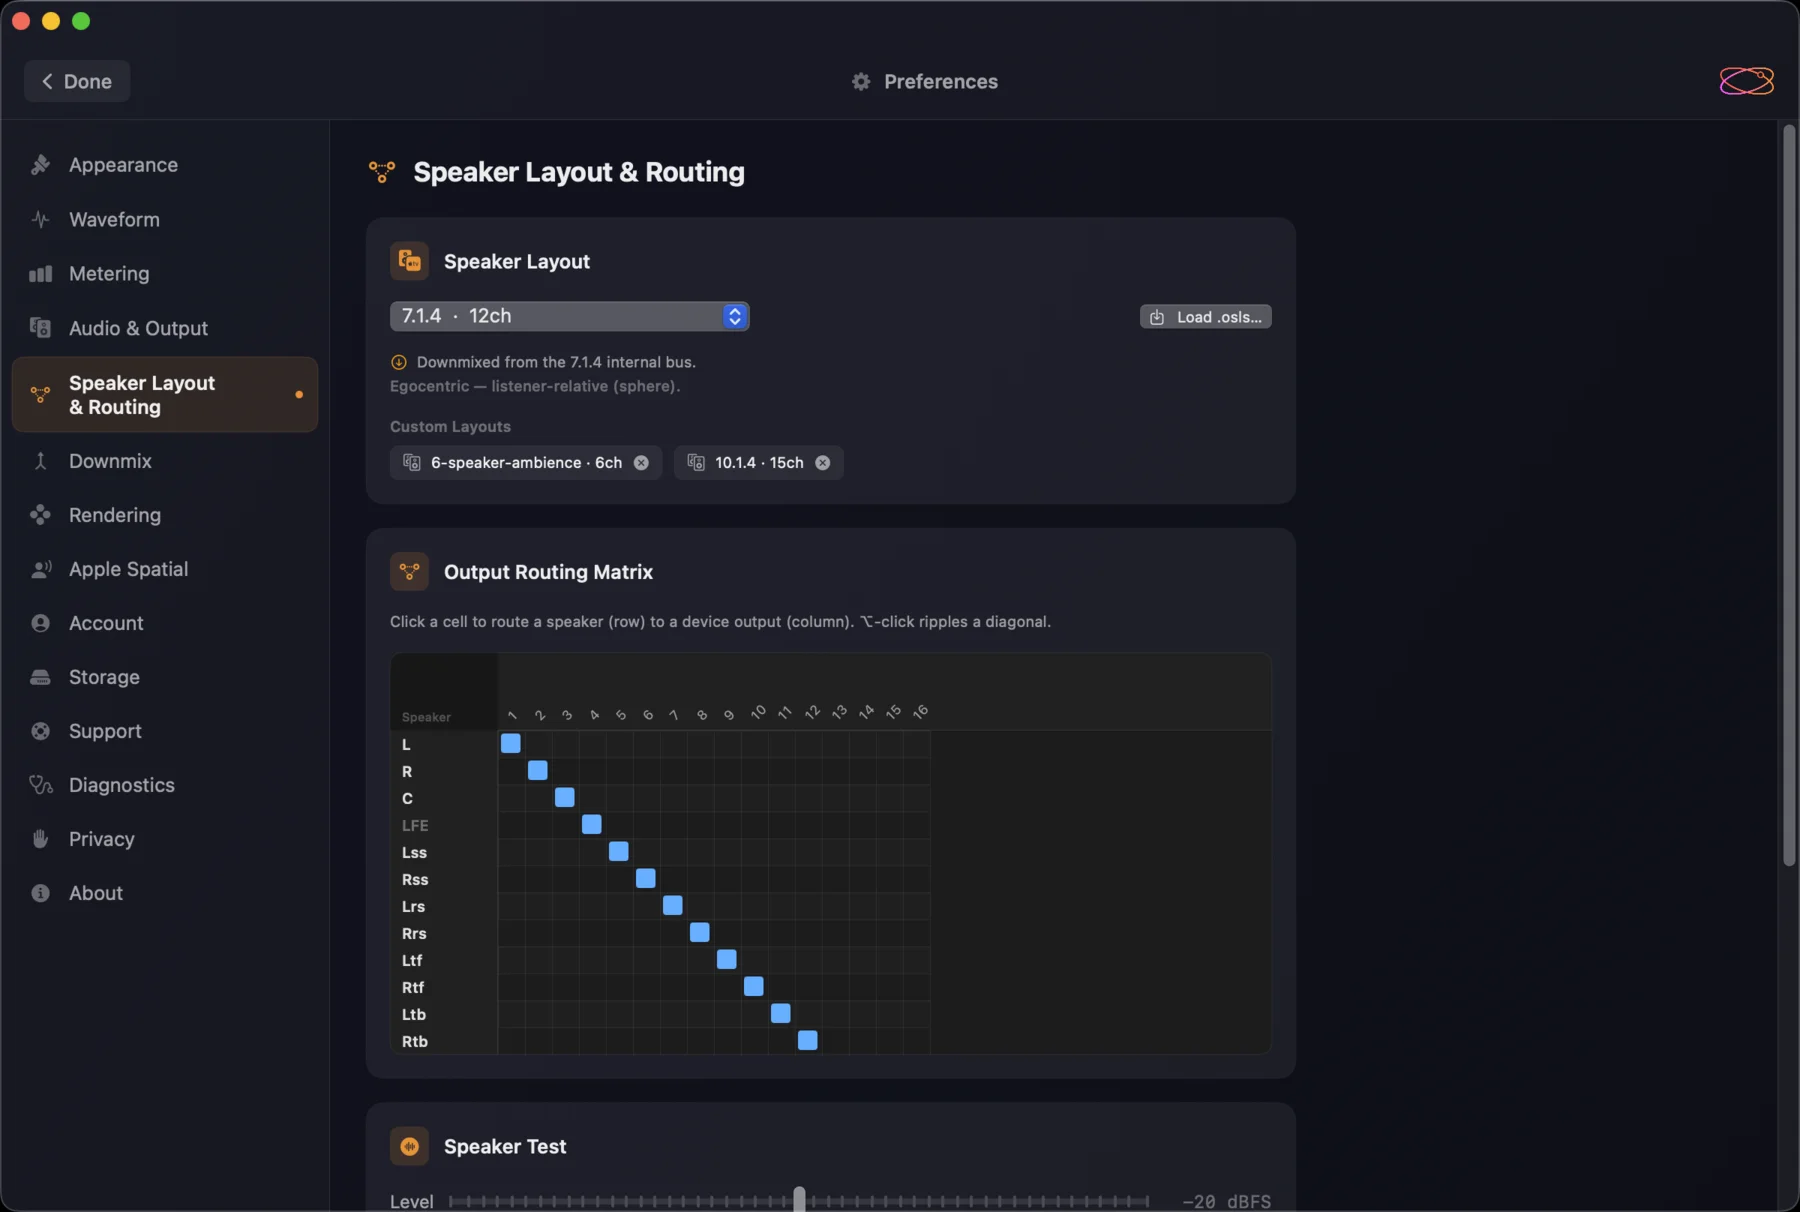The width and height of the screenshot is (1800, 1212).
Task: Click the Apple Spatial person icon
Action: click(40, 569)
